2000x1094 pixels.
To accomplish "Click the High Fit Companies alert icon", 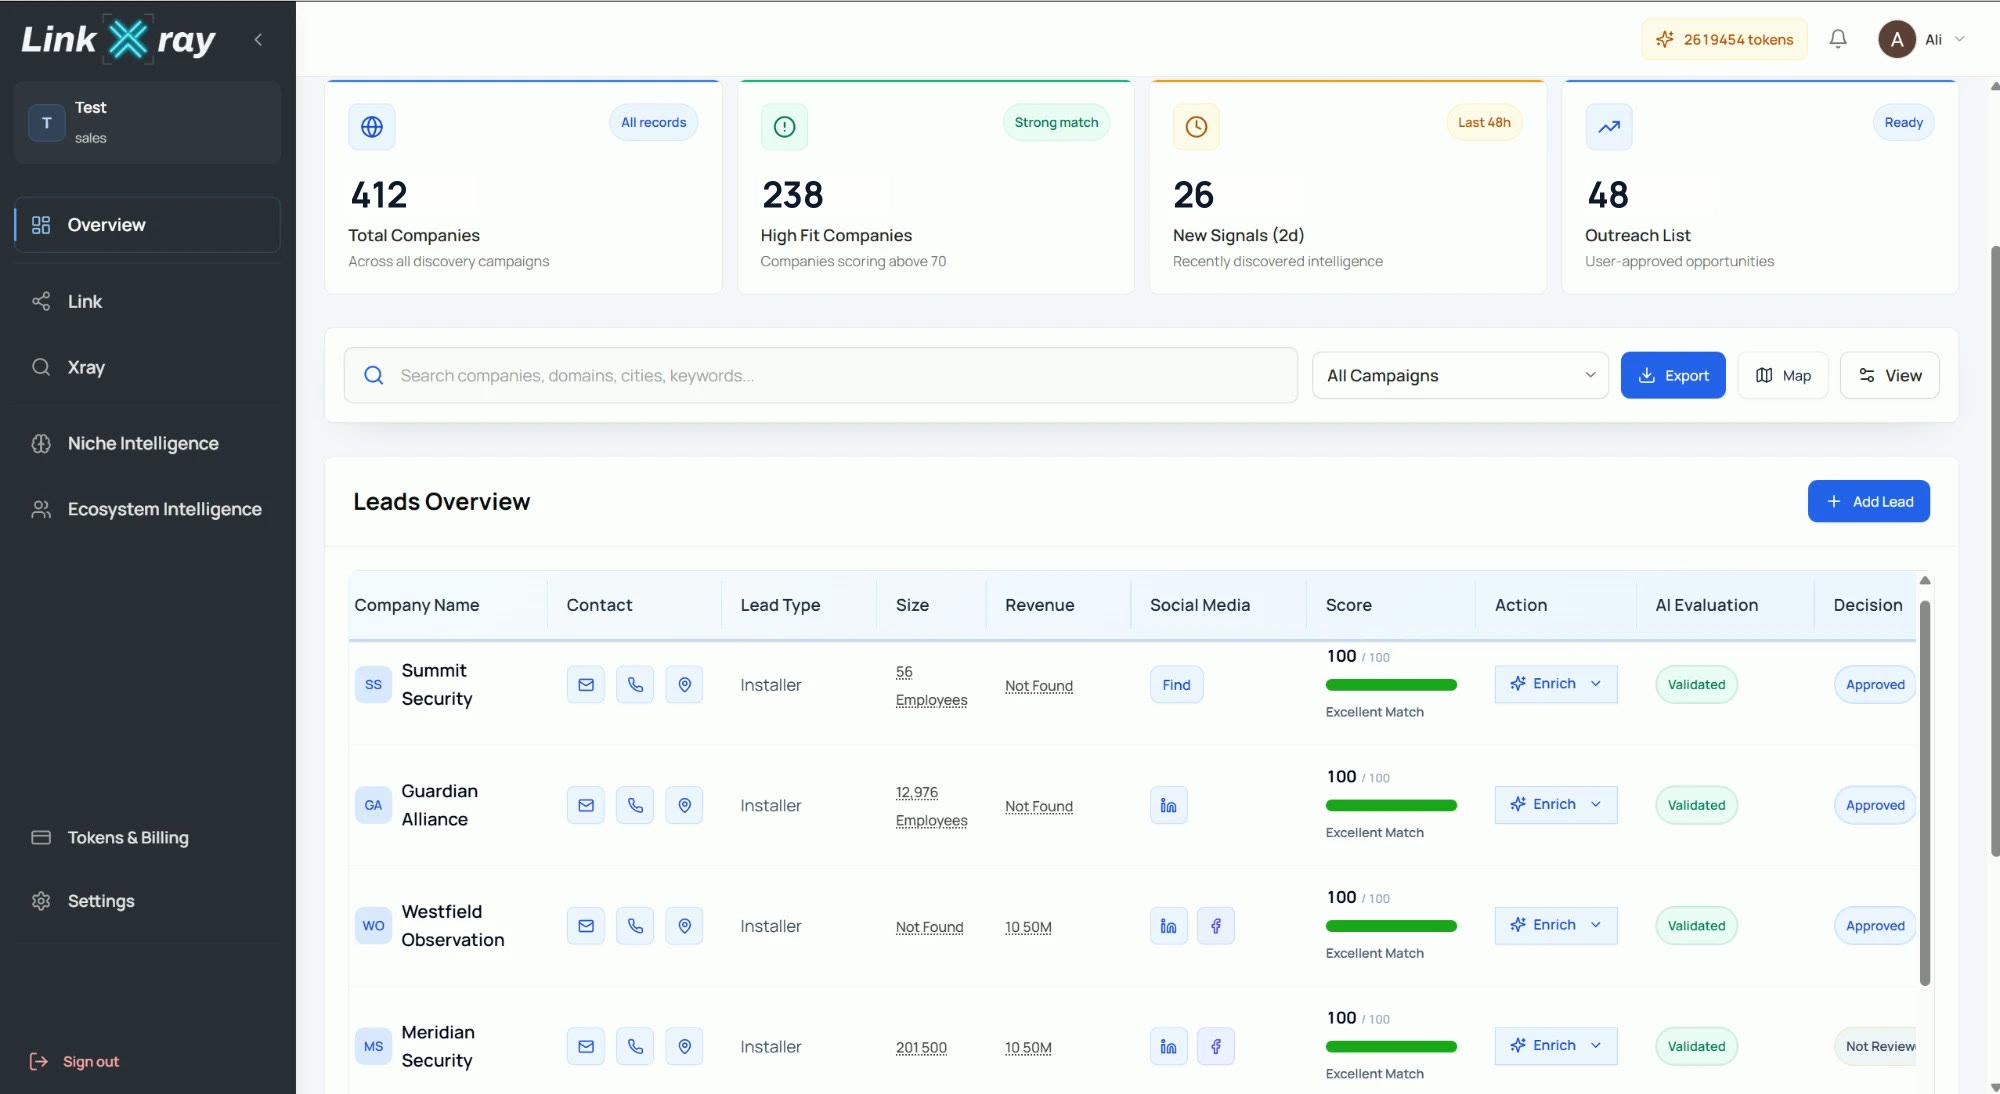I will click(784, 127).
